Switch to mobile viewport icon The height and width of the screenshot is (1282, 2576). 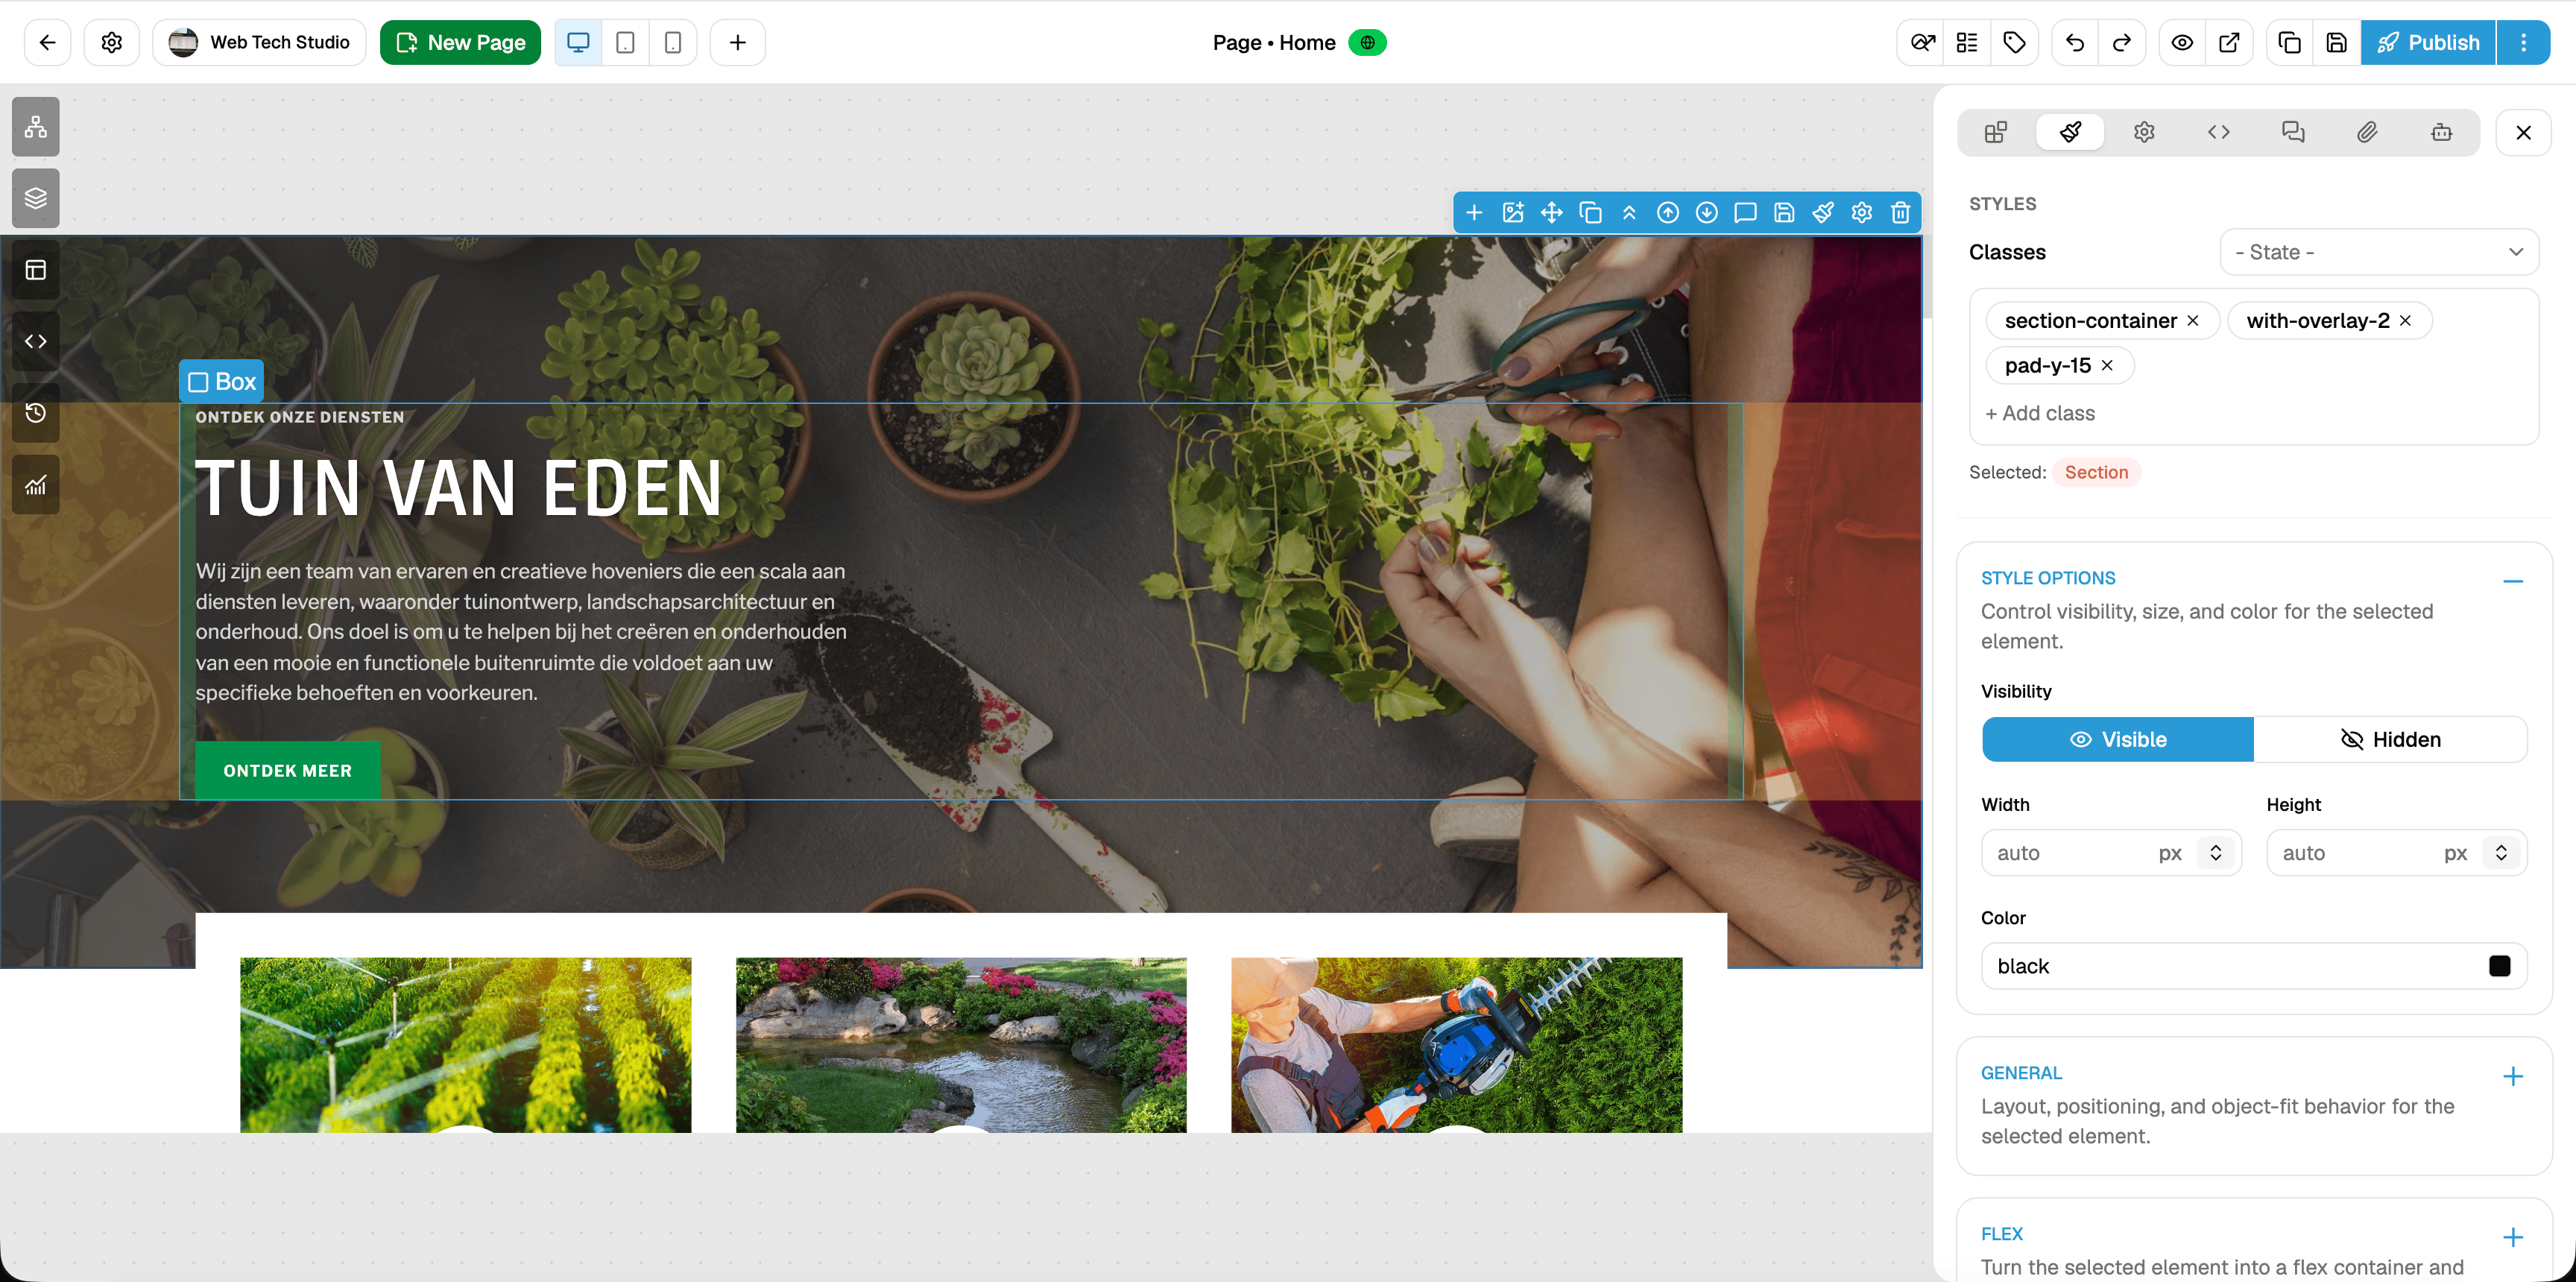pyautogui.click(x=673, y=42)
